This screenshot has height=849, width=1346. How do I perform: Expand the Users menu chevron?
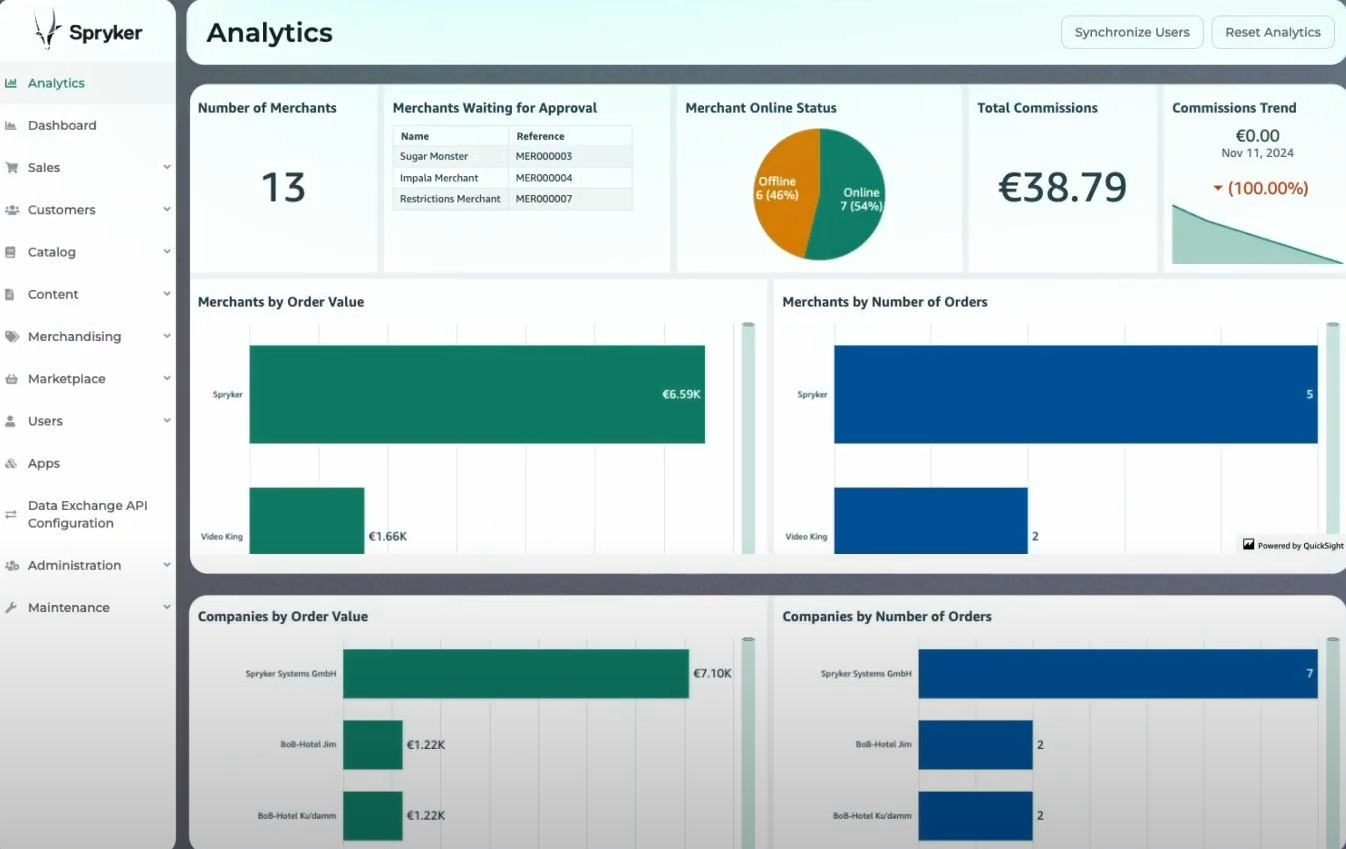click(166, 421)
